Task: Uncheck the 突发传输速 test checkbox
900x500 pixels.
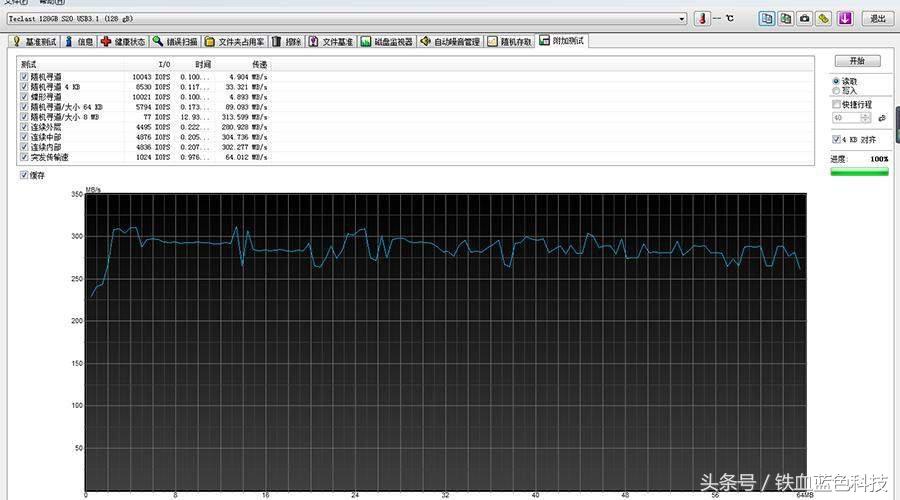Action: [25, 157]
